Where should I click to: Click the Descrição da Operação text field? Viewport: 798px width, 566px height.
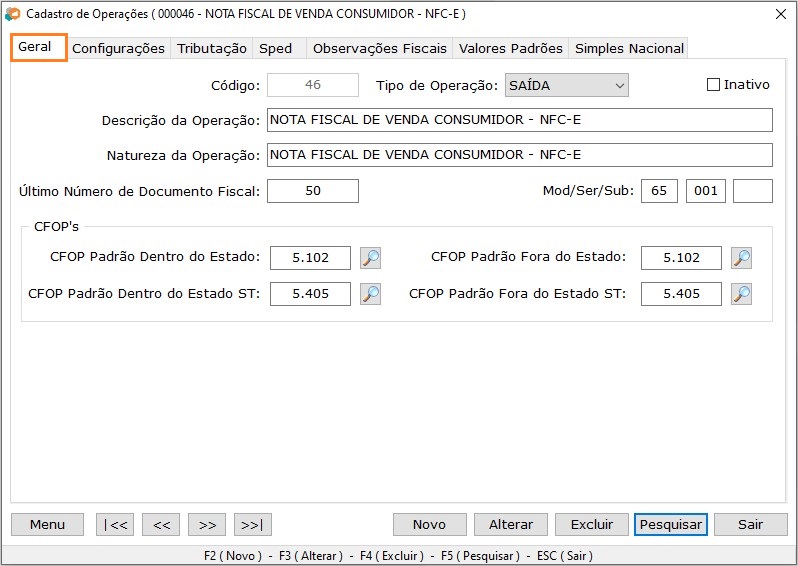519,120
